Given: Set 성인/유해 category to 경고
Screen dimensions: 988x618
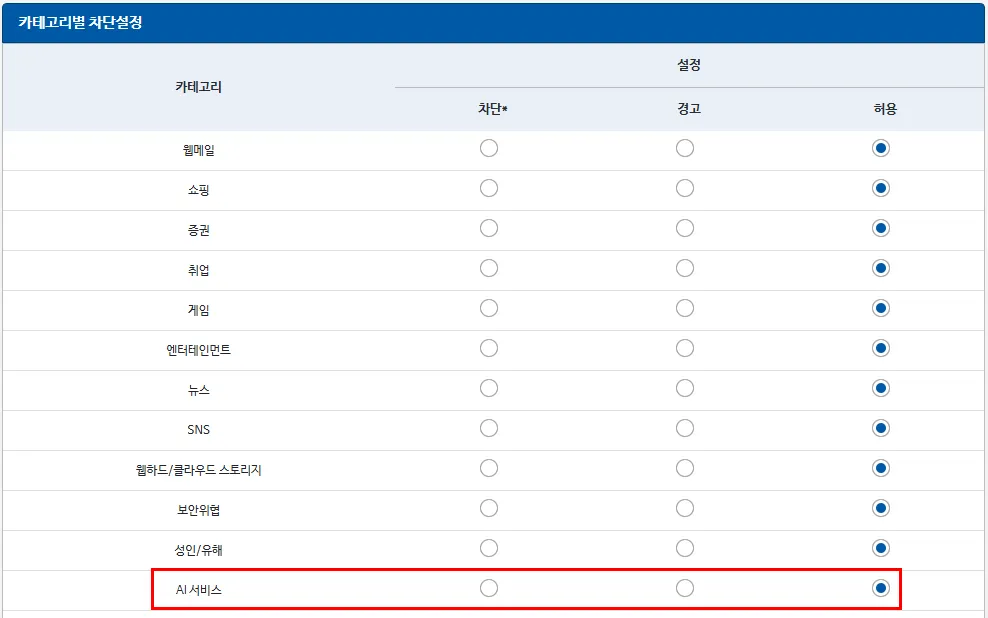Looking at the screenshot, I should 685,548.
